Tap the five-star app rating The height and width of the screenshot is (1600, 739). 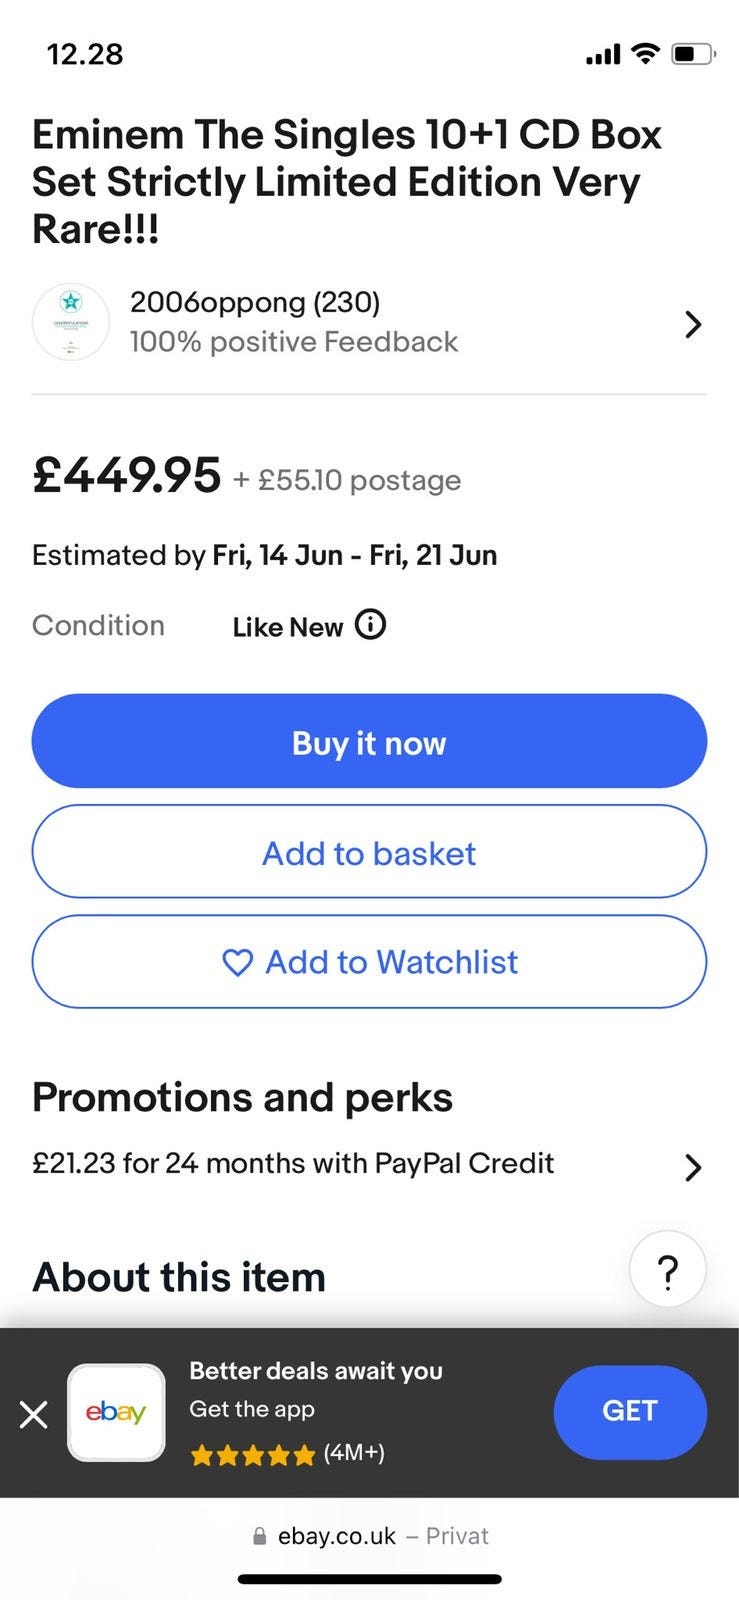click(253, 1455)
